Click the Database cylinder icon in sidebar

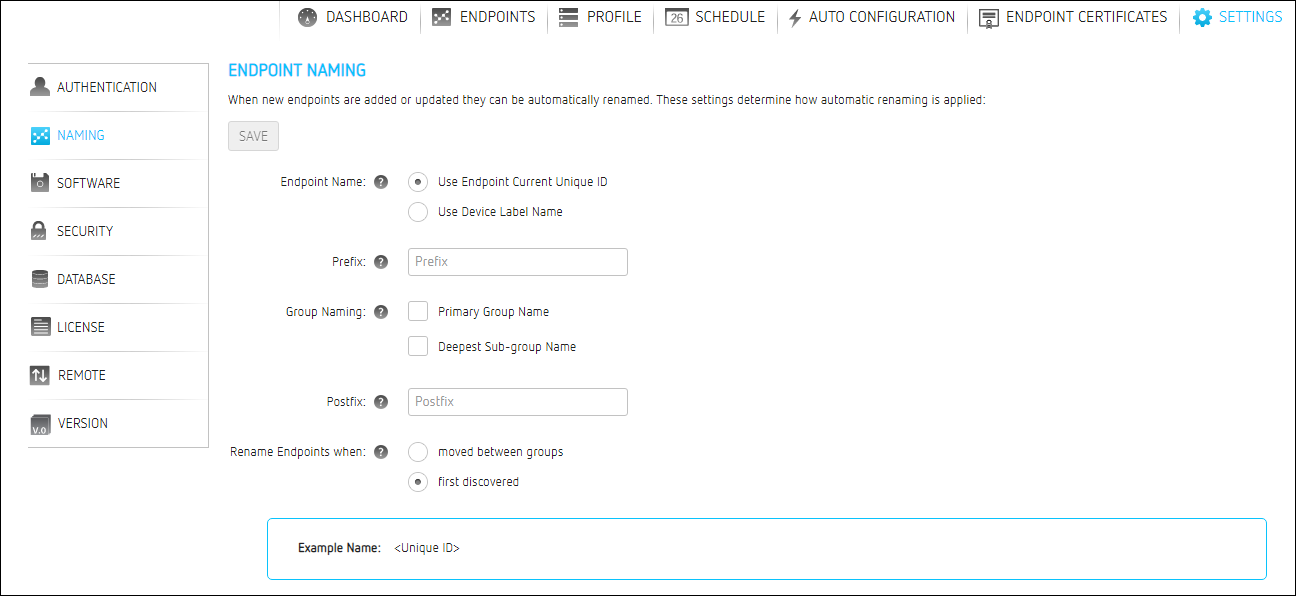[40, 279]
